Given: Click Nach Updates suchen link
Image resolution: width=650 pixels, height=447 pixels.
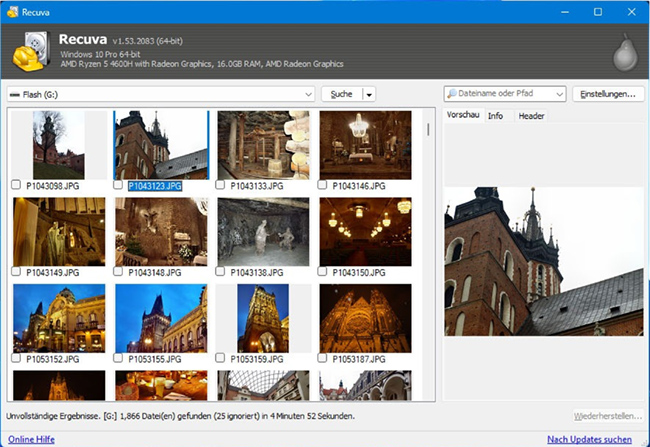Looking at the screenshot, I should click(589, 439).
